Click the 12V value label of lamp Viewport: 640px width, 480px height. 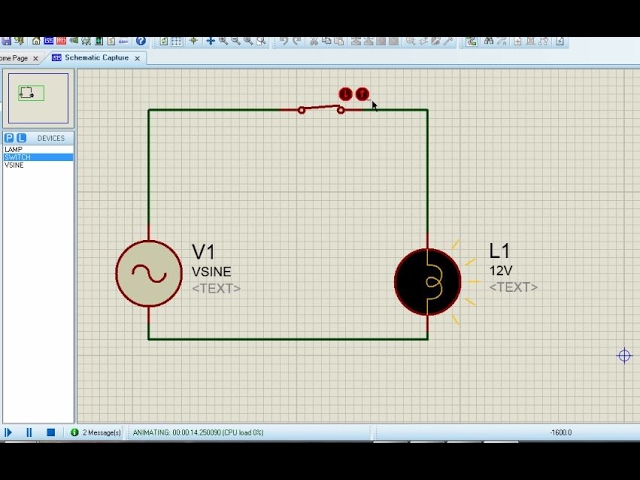click(501, 271)
